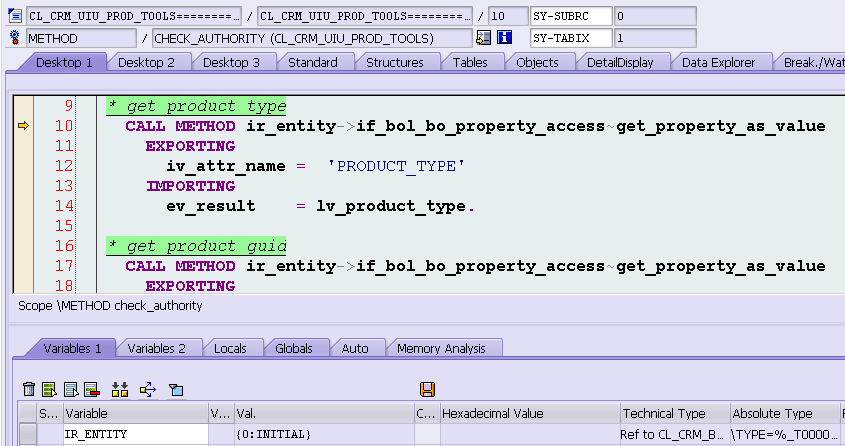Click the navigate-to-source icon after CHECK_AUTHORITY

click(x=483, y=37)
